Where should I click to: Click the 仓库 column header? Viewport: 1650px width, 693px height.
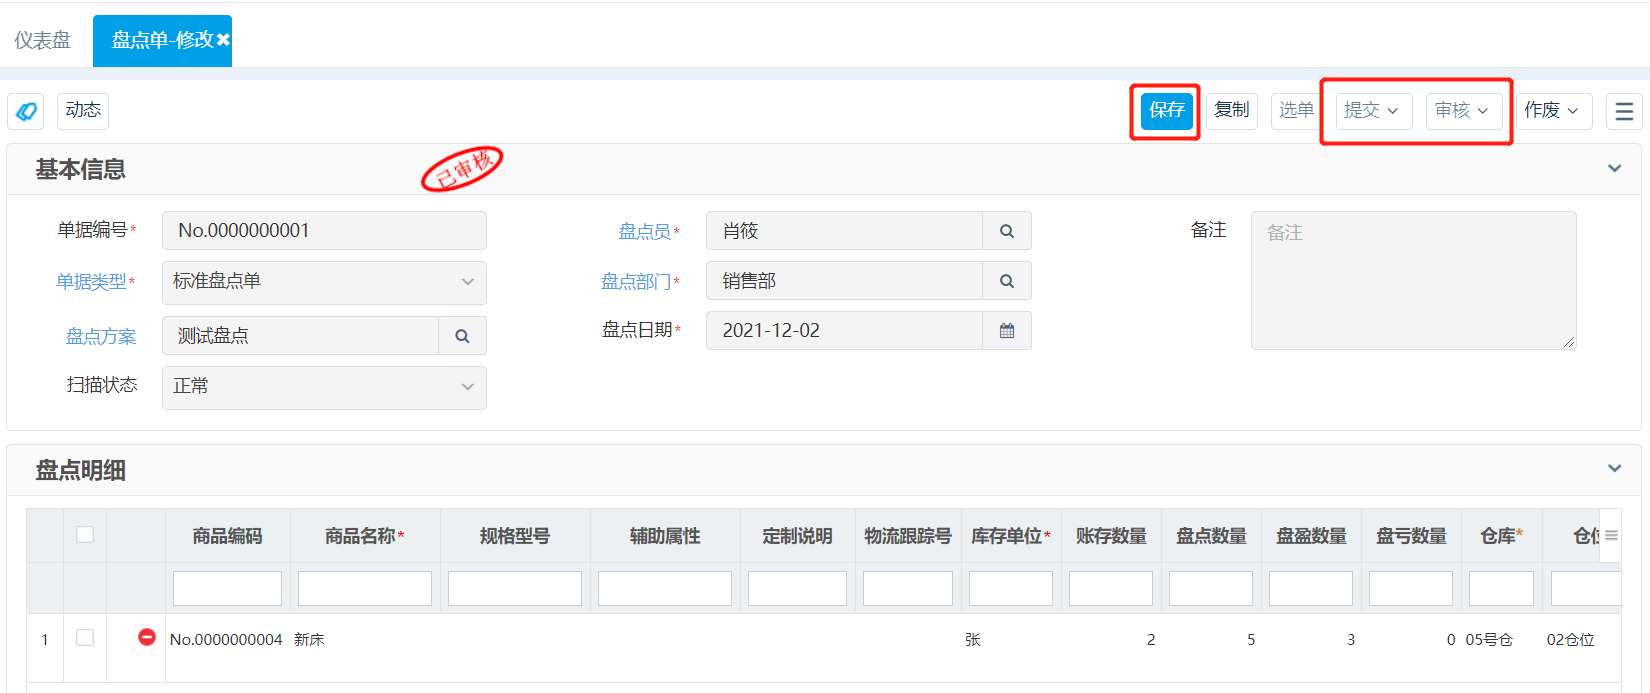1501,536
